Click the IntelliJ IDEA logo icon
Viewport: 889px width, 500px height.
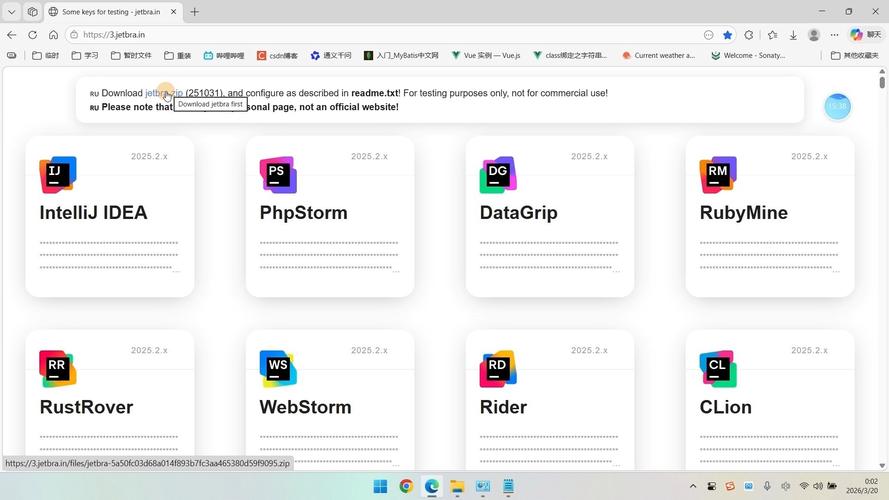click(57, 175)
